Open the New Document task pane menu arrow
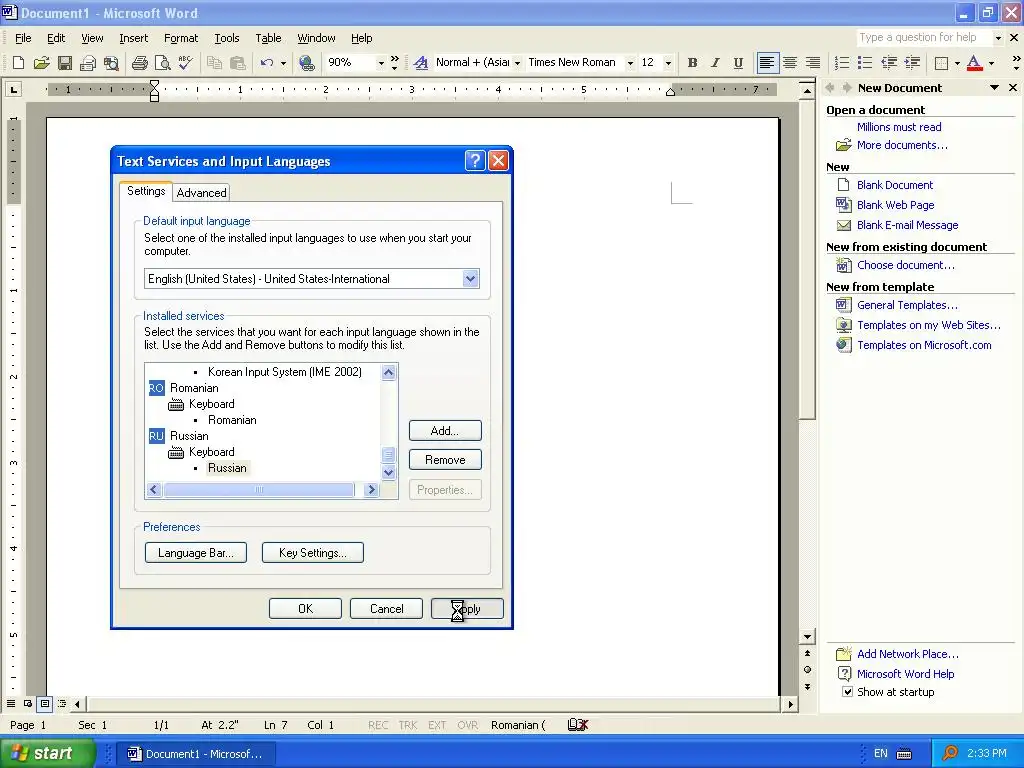The image size is (1024, 768). click(995, 88)
